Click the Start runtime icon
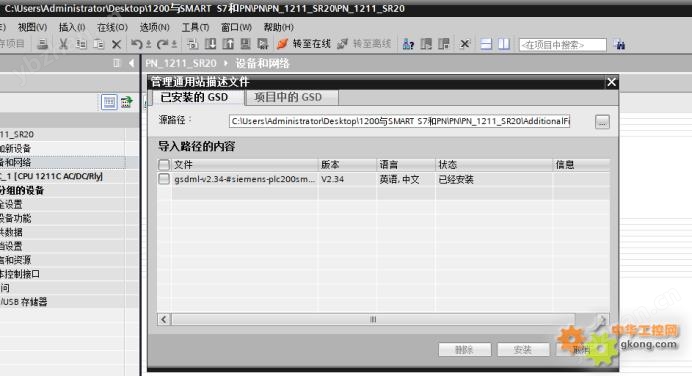The image size is (692, 376). (x=263, y=44)
